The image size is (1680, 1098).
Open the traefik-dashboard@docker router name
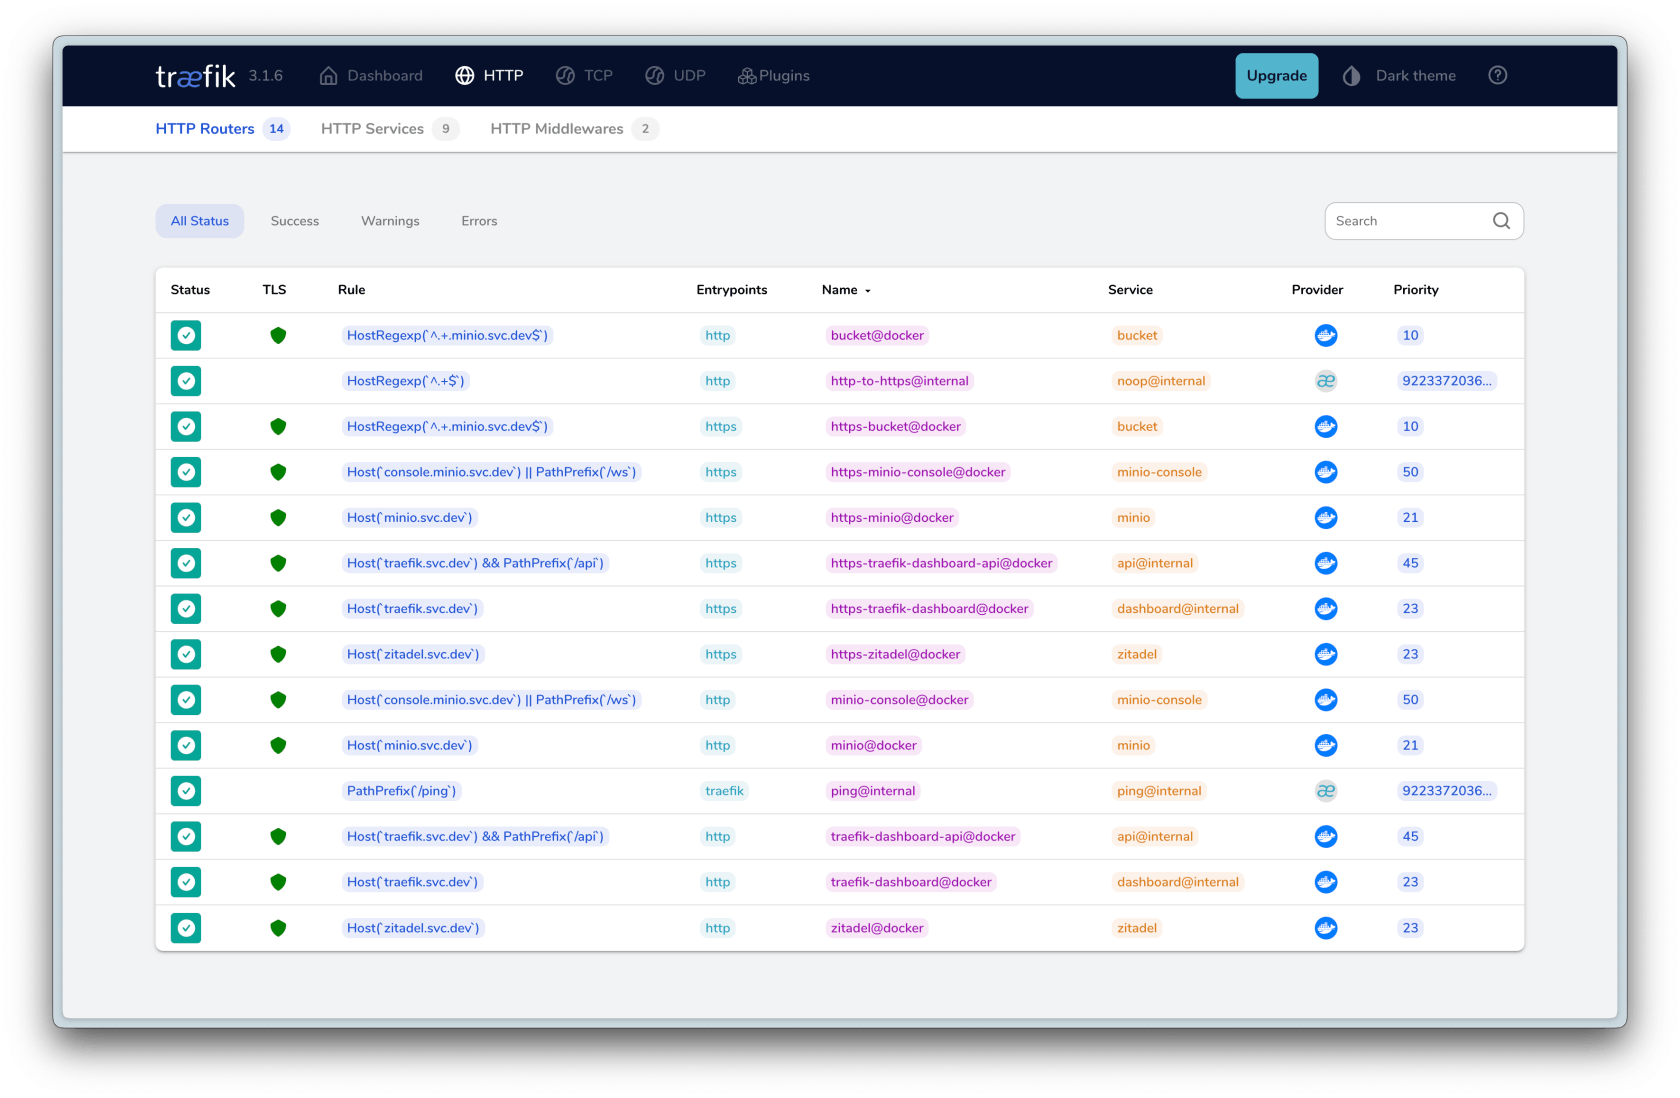(x=911, y=882)
